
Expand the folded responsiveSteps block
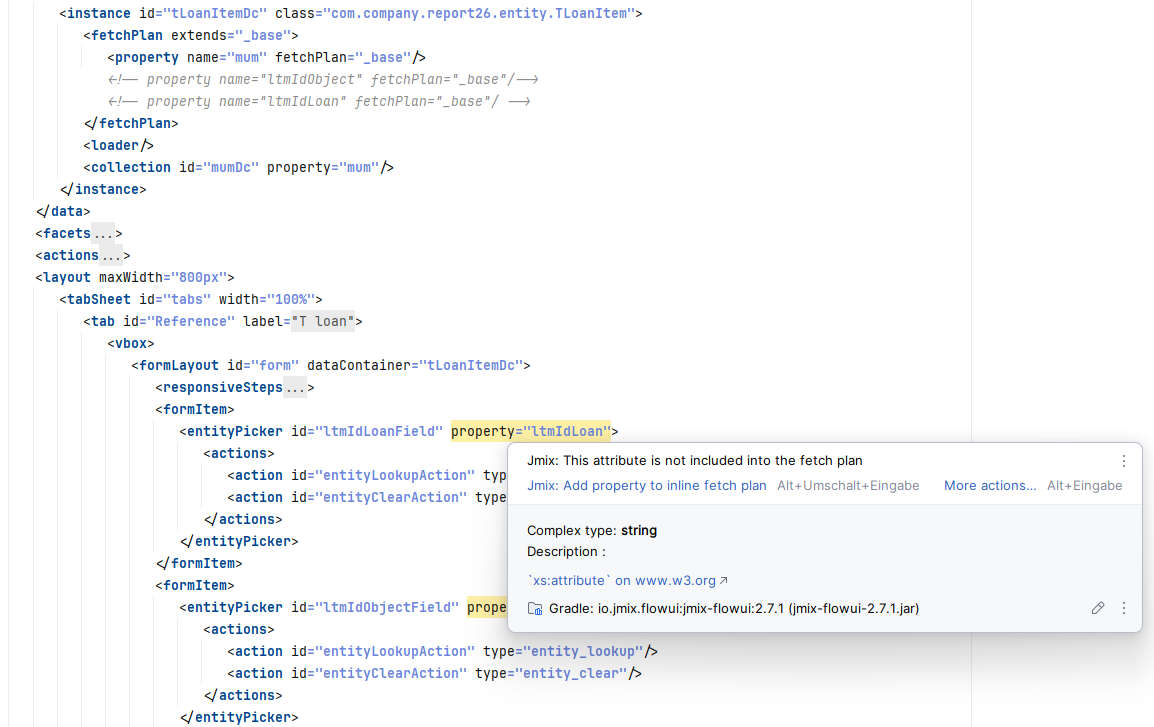295,388
